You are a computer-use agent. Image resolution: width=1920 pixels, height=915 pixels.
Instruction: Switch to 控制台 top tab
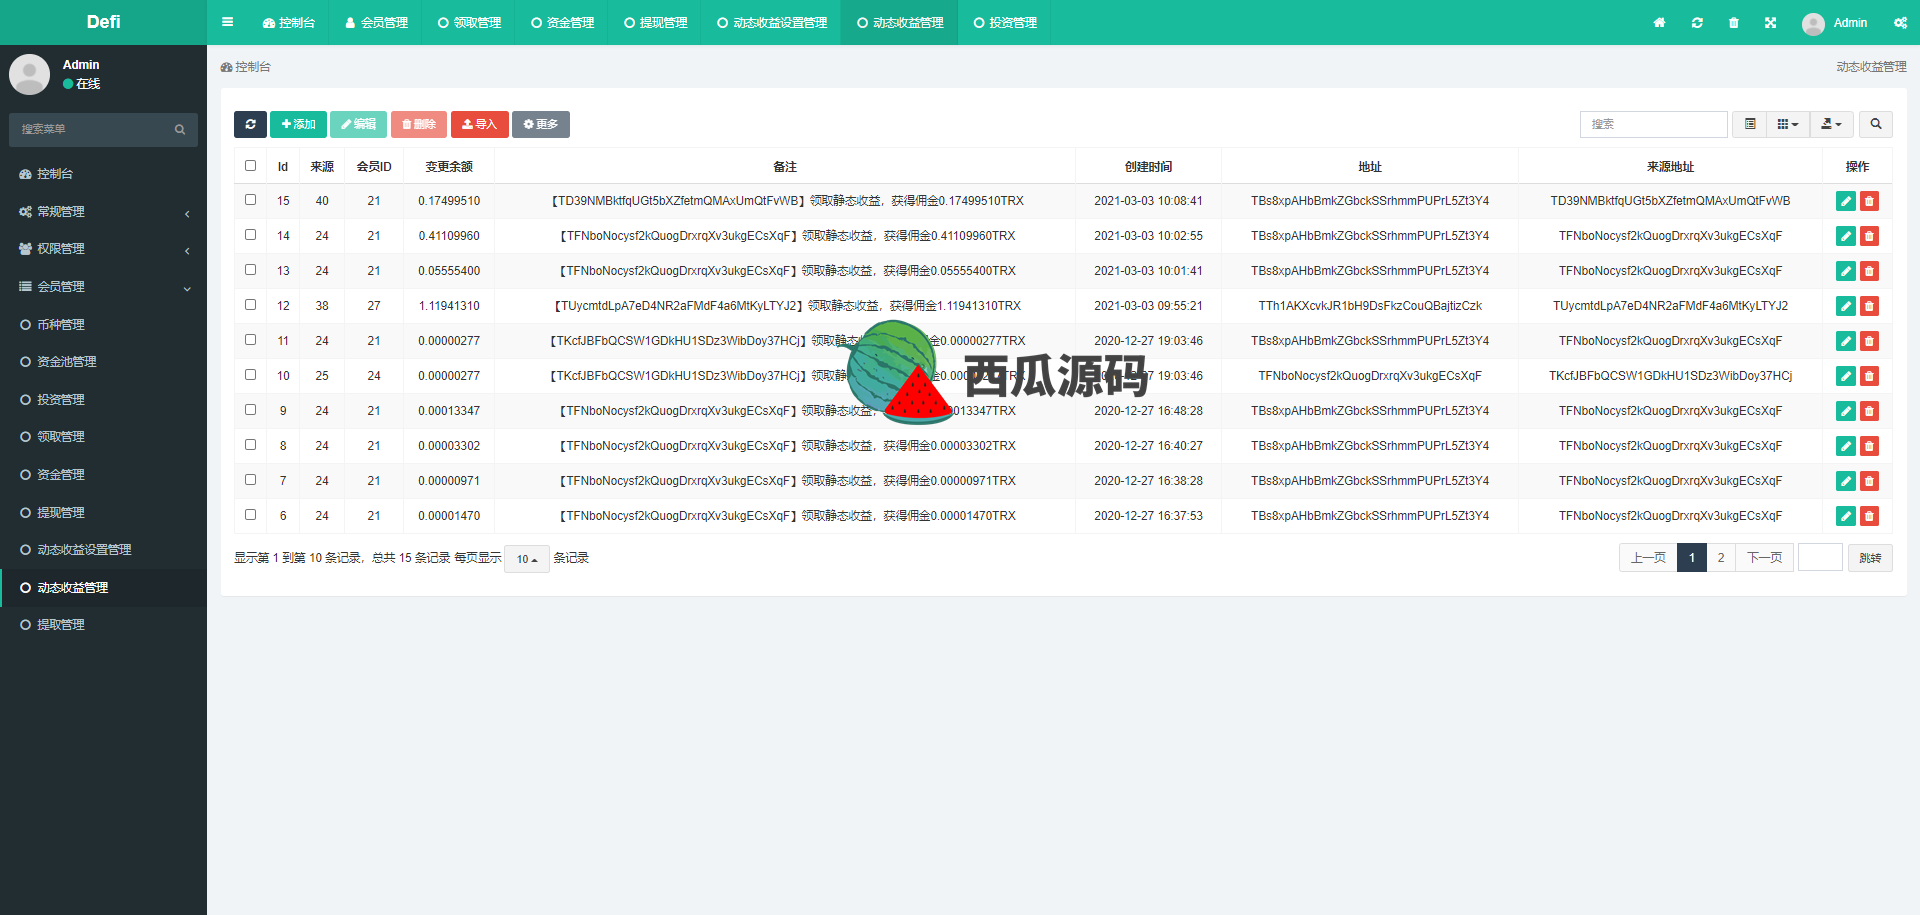289,22
